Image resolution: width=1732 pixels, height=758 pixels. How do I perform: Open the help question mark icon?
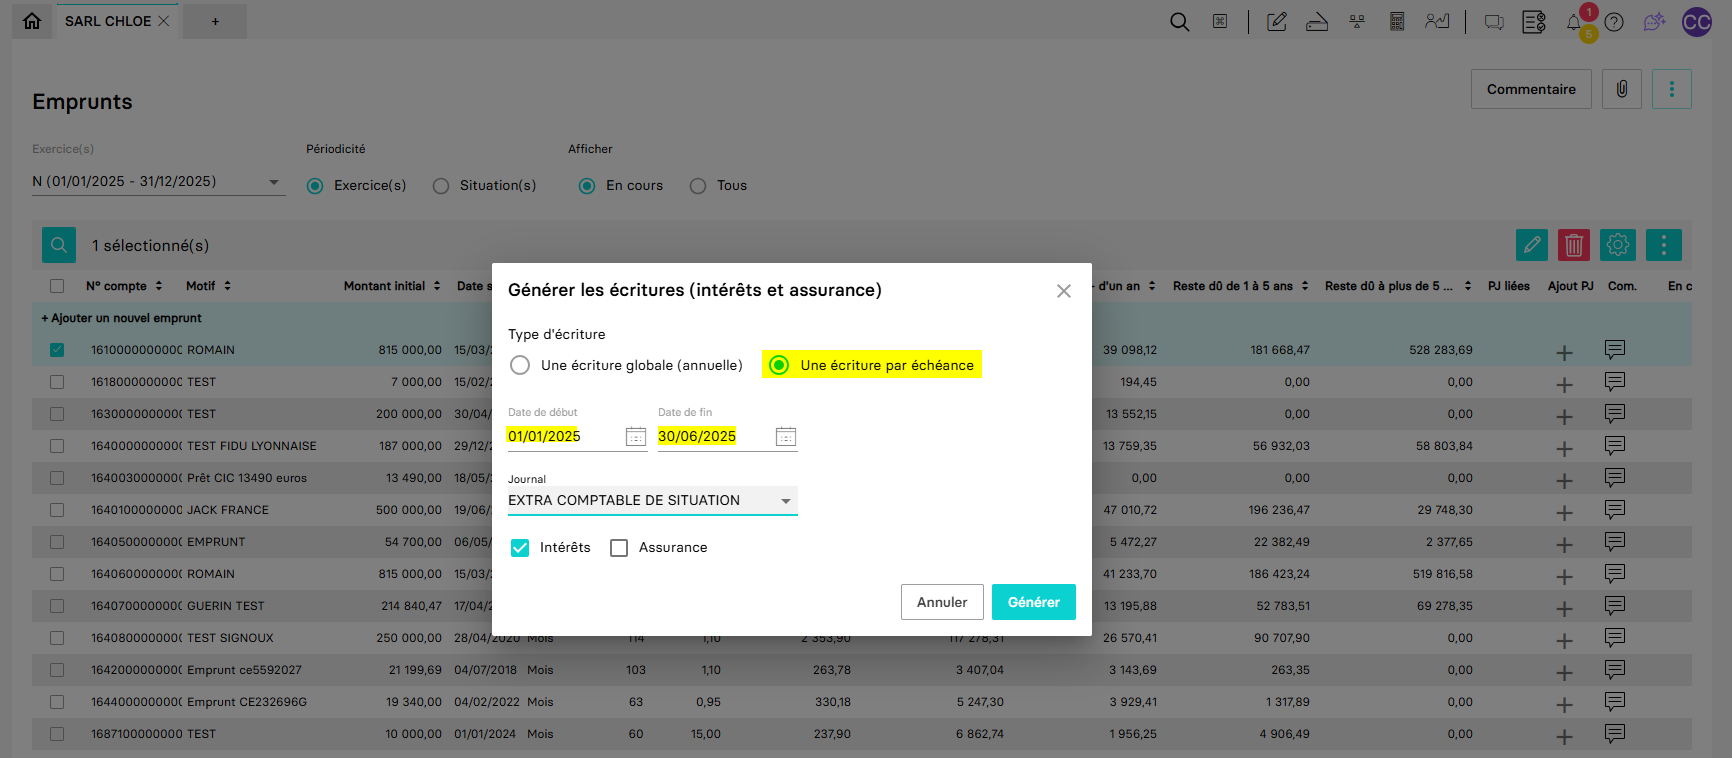click(x=1614, y=22)
